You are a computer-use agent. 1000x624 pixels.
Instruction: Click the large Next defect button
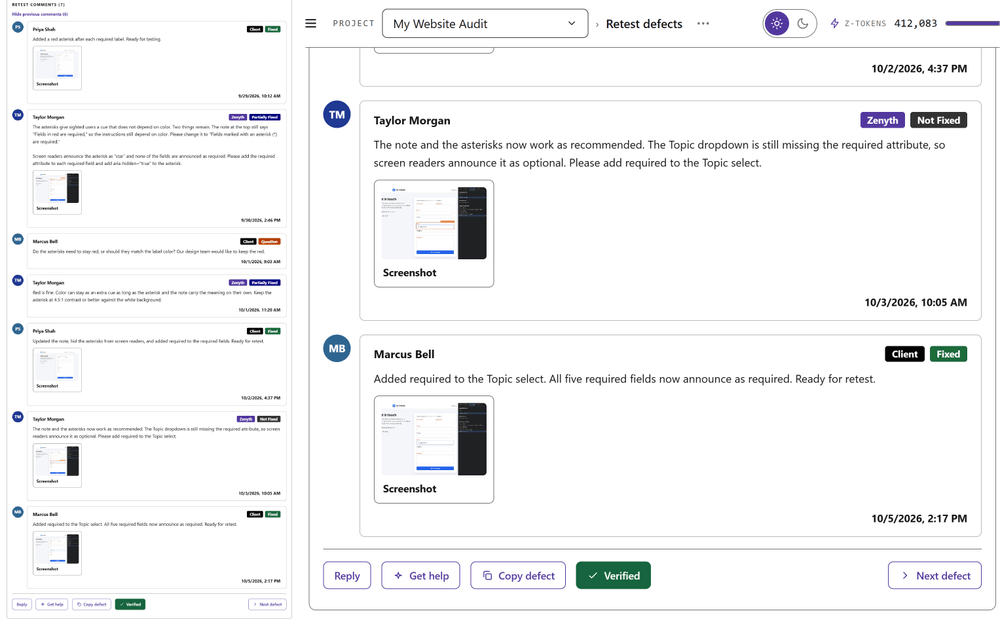[x=934, y=576]
